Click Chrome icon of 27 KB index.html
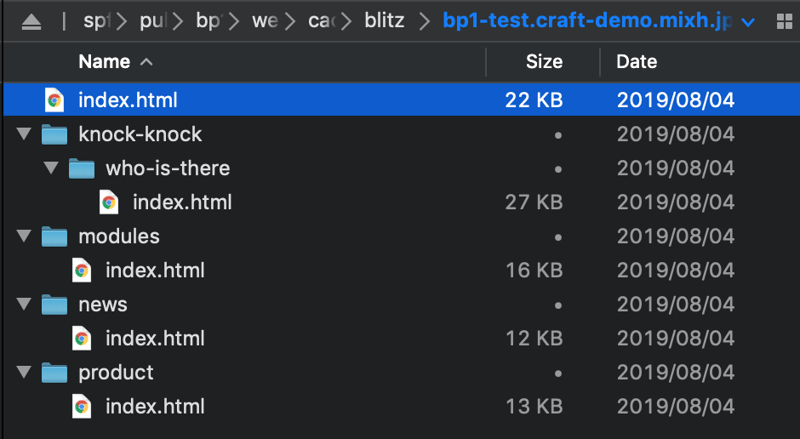 pyautogui.click(x=109, y=202)
